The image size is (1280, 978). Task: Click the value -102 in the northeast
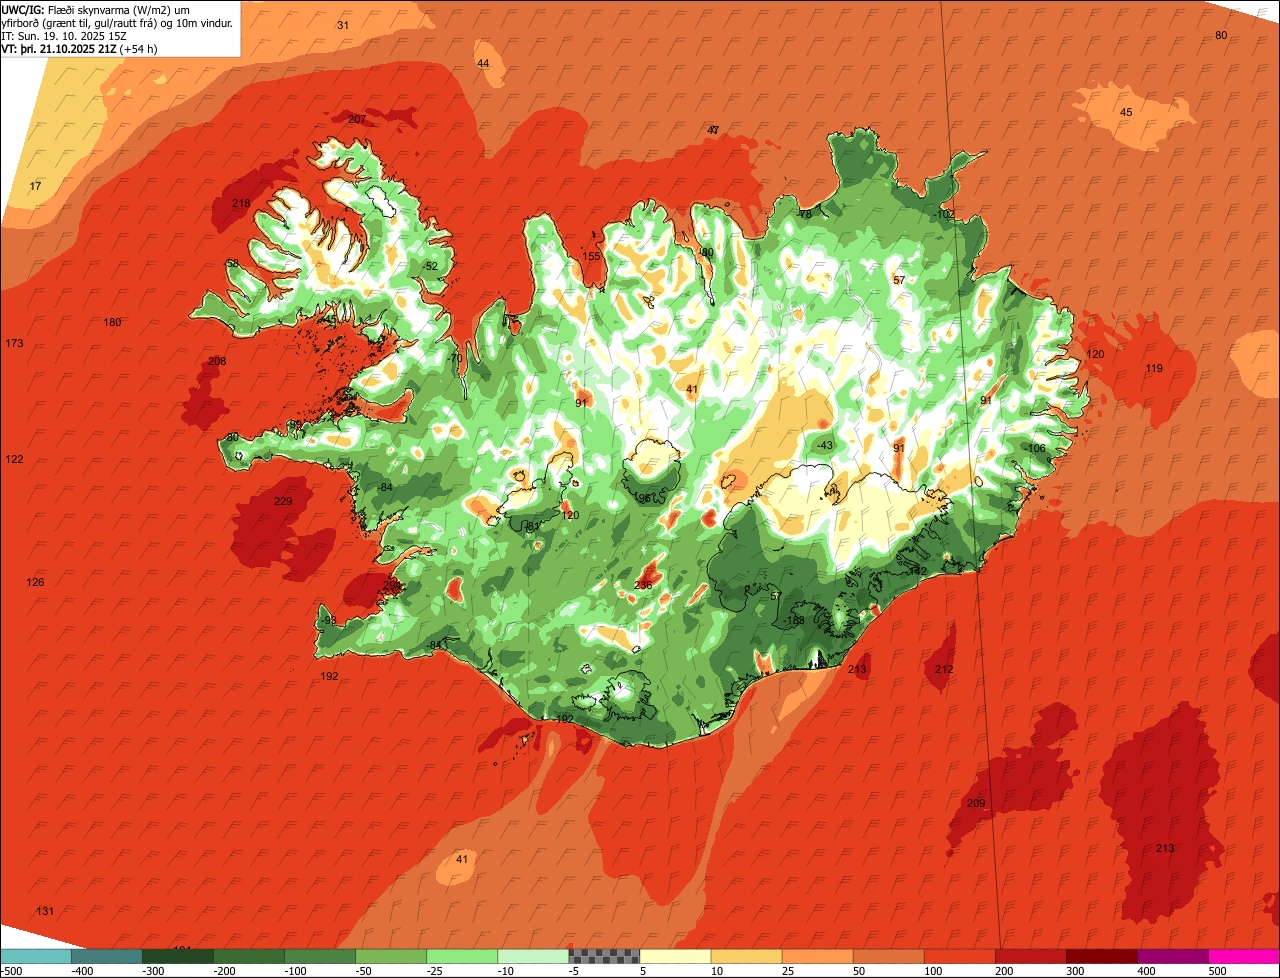point(943,214)
